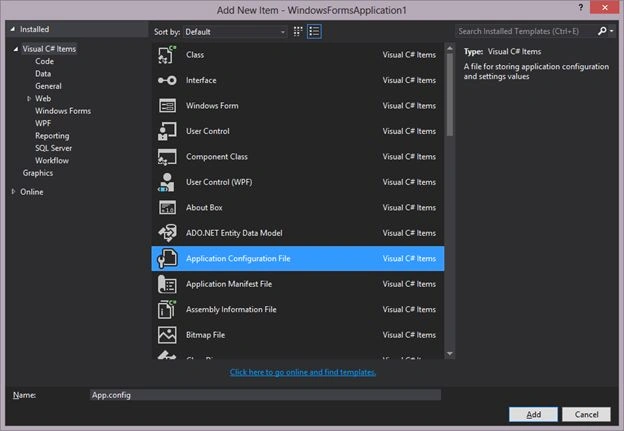The width and height of the screenshot is (624, 431).
Task: Click the Name field containing App.config
Action: coord(265,395)
